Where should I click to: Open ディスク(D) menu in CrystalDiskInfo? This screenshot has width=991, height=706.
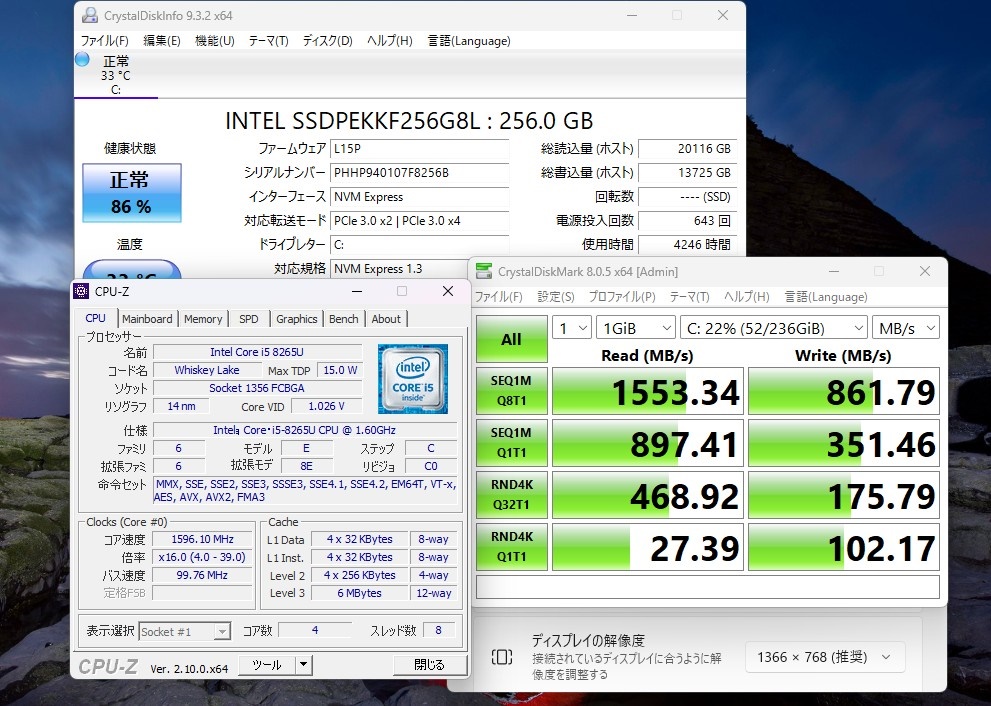[x=327, y=40]
